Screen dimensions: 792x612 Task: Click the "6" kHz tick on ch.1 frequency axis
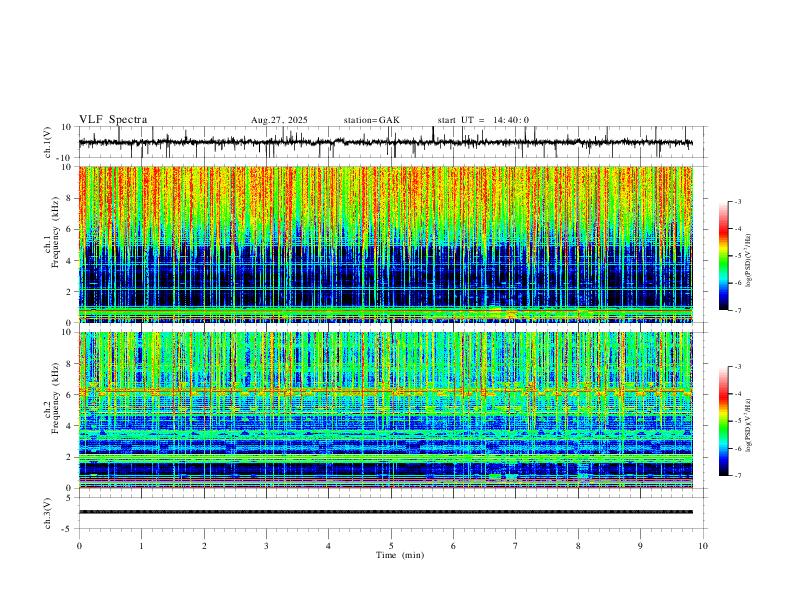tap(70, 229)
